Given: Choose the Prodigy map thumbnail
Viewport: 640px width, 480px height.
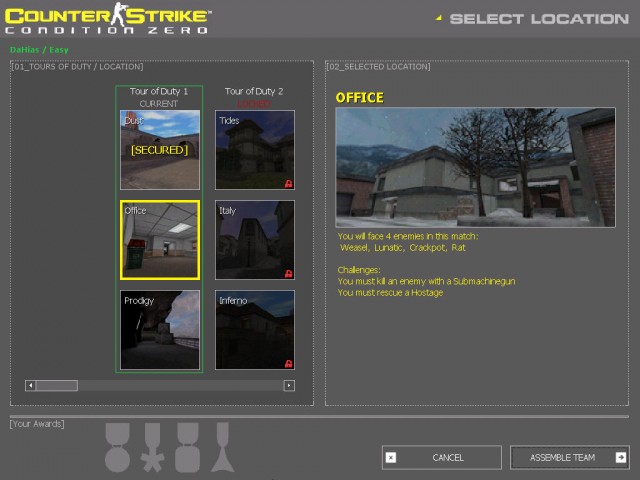Looking at the screenshot, I should 160,330.
